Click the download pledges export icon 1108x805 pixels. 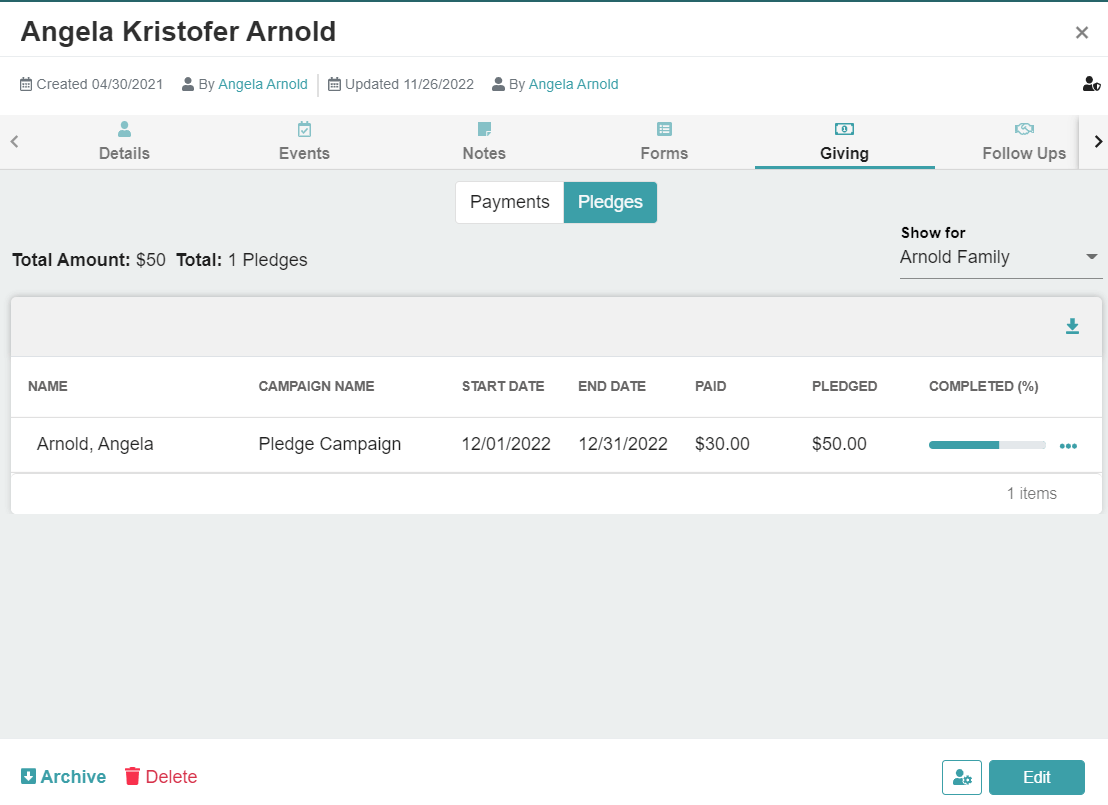click(x=1072, y=326)
